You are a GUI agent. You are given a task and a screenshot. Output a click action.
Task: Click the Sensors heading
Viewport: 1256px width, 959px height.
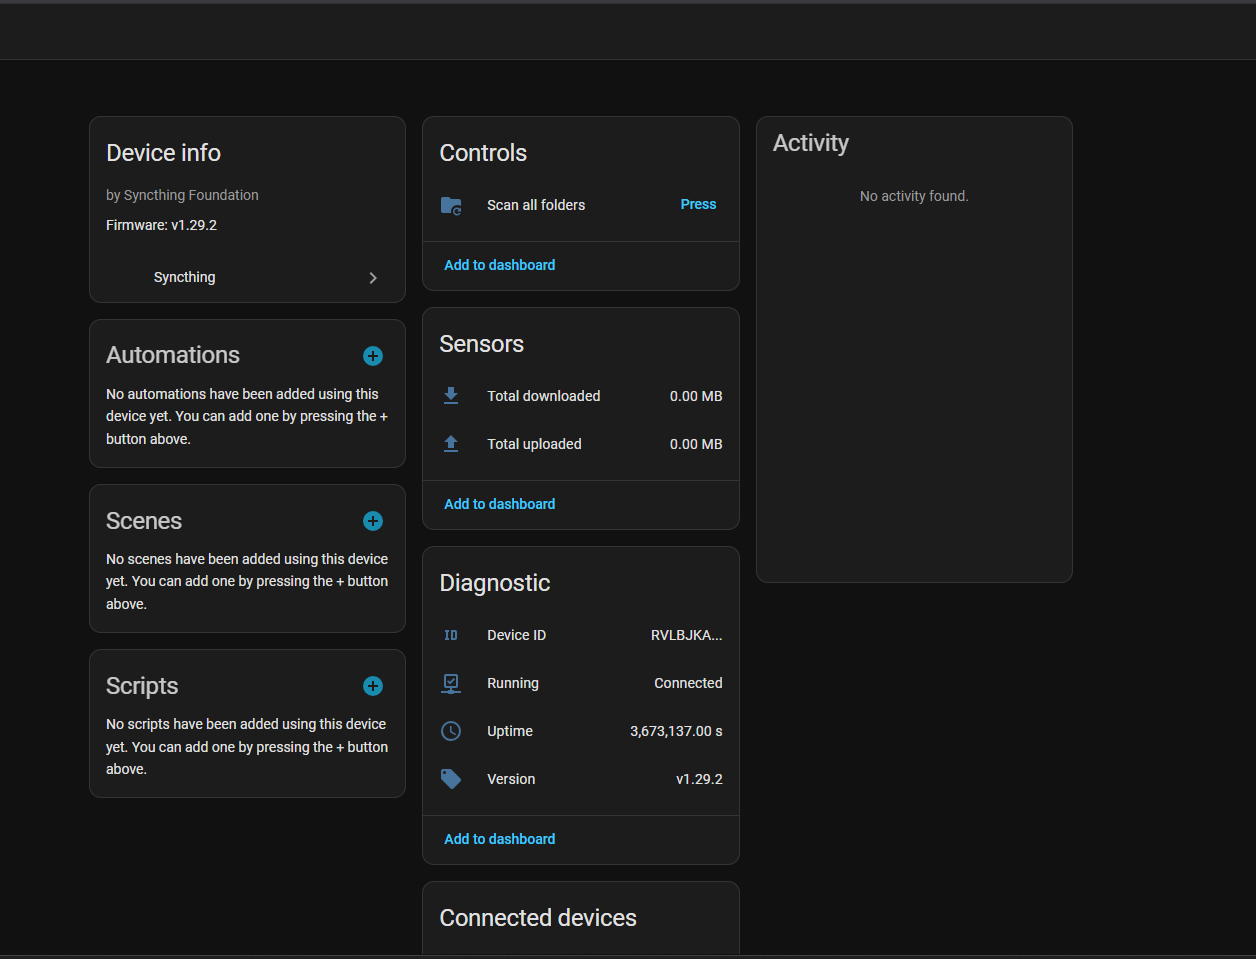(482, 344)
